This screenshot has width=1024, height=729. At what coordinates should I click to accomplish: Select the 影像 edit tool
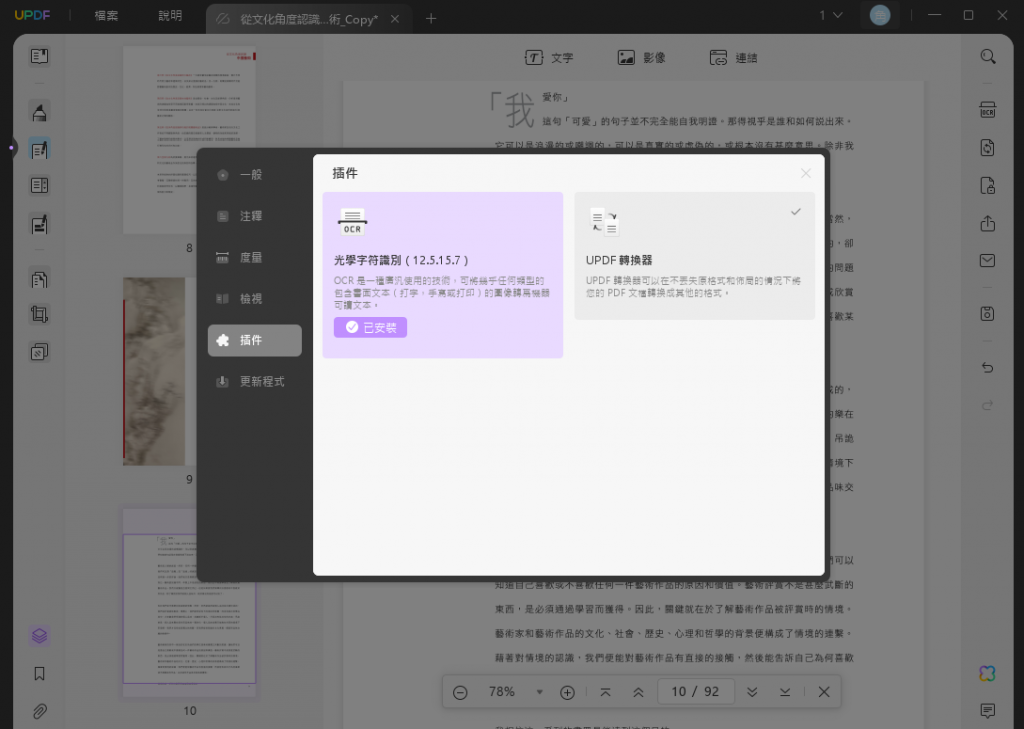(x=642, y=58)
